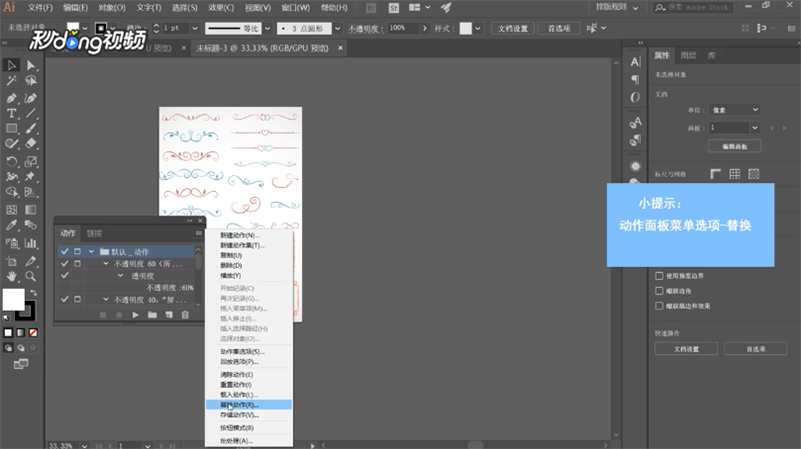Collapse the 默认_动作 action set
The width and height of the screenshot is (801, 449).
91,251
